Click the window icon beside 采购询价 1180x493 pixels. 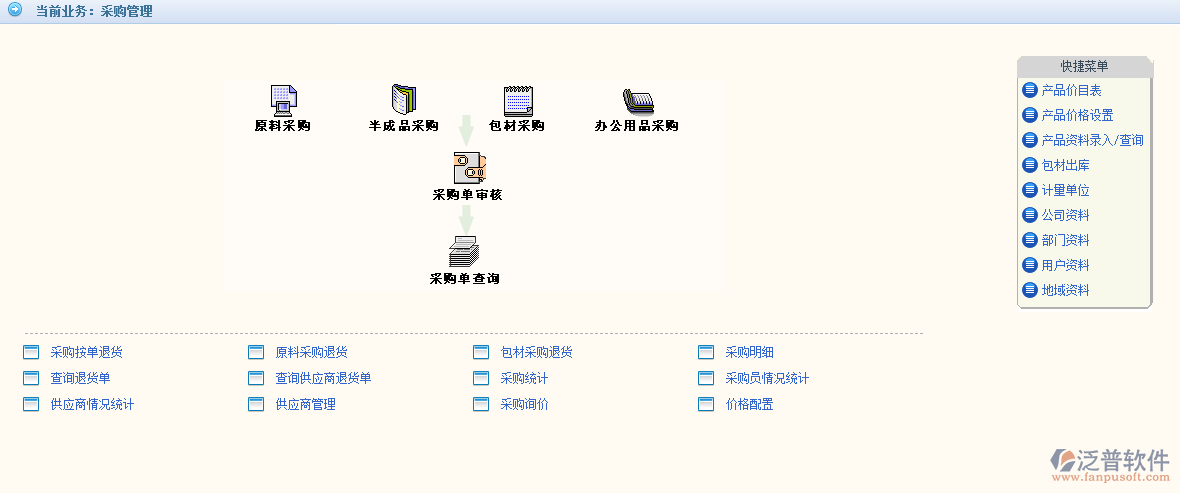coord(481,404)
